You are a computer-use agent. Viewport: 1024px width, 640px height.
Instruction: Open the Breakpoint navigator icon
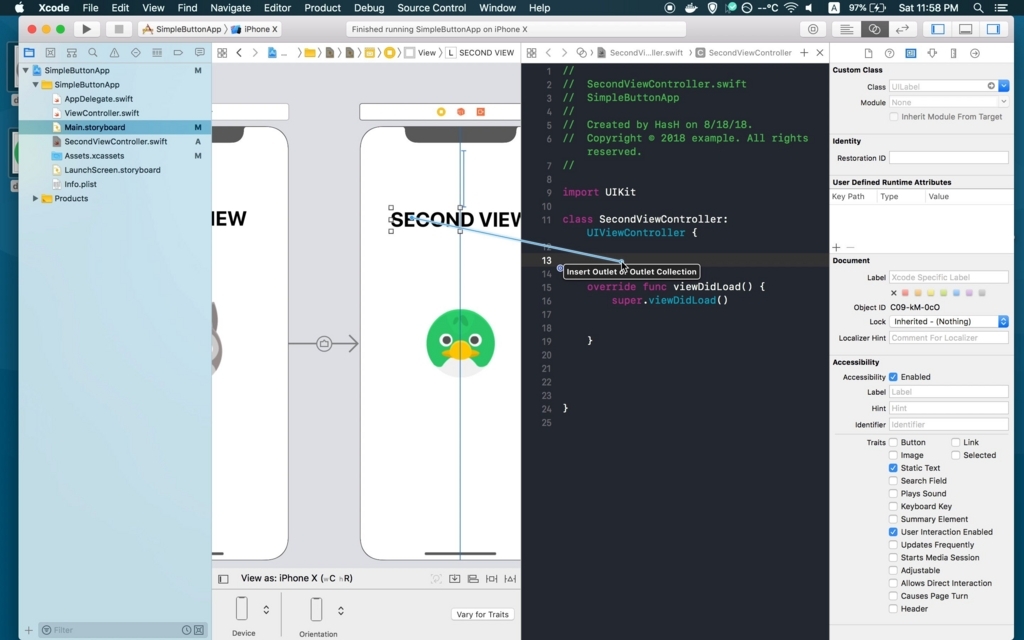(178, 53)
